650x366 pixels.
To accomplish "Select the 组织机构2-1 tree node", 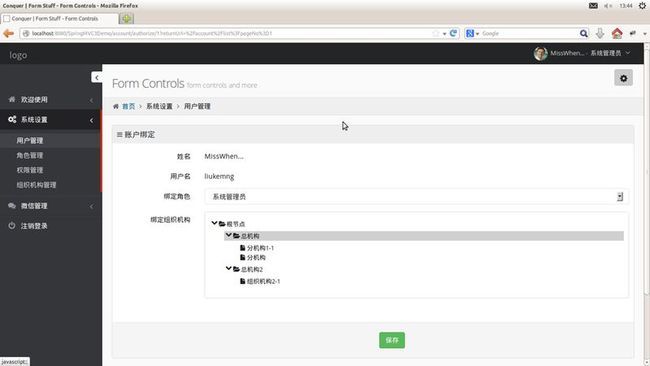I will [x=264, y=281].
